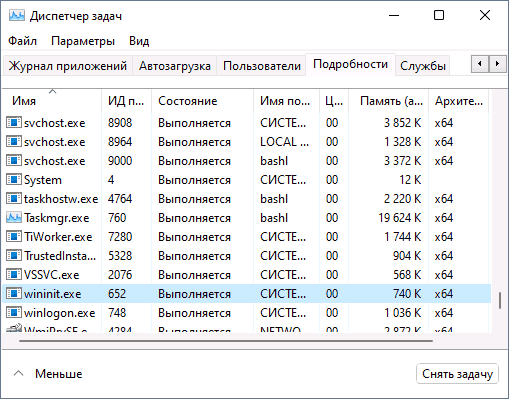Click PID value 4764
Image resolution: width=509 pixels, height=399 pixels.
point(120,199)
